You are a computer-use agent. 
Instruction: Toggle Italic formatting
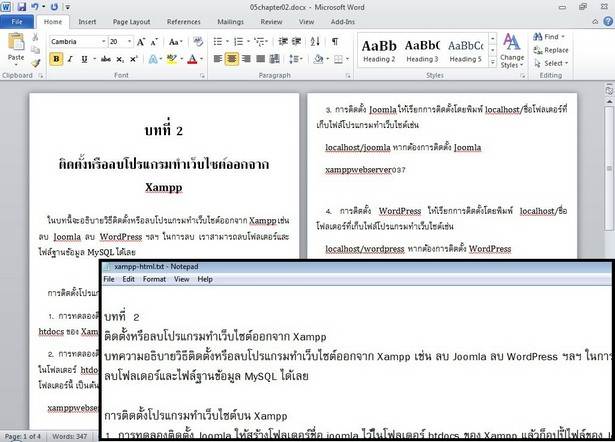[x=70, y=59]
